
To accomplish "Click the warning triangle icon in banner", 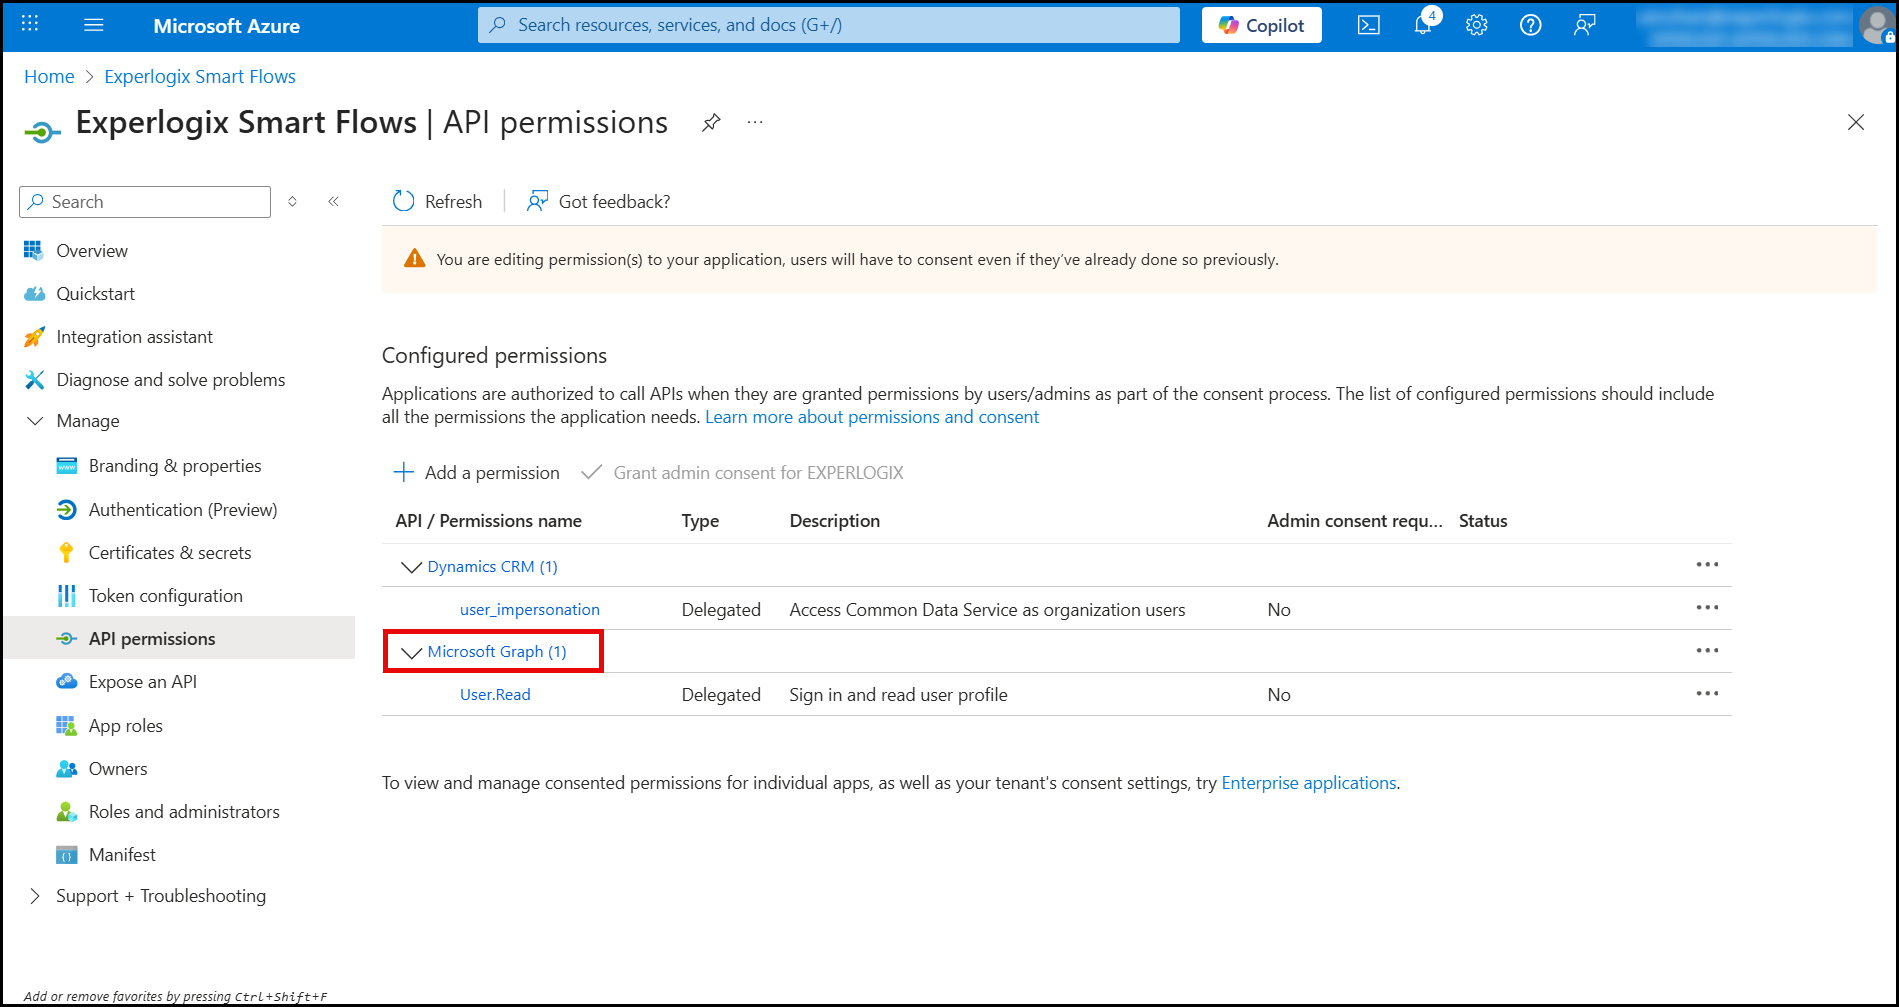I will 414,259.
